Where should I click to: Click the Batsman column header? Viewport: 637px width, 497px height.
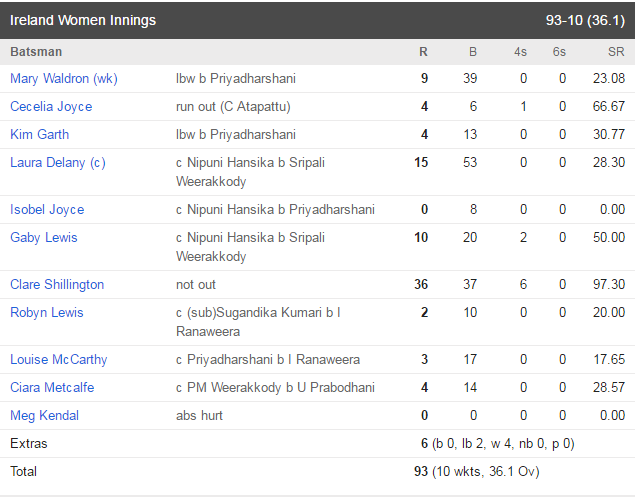pos(36,52)
